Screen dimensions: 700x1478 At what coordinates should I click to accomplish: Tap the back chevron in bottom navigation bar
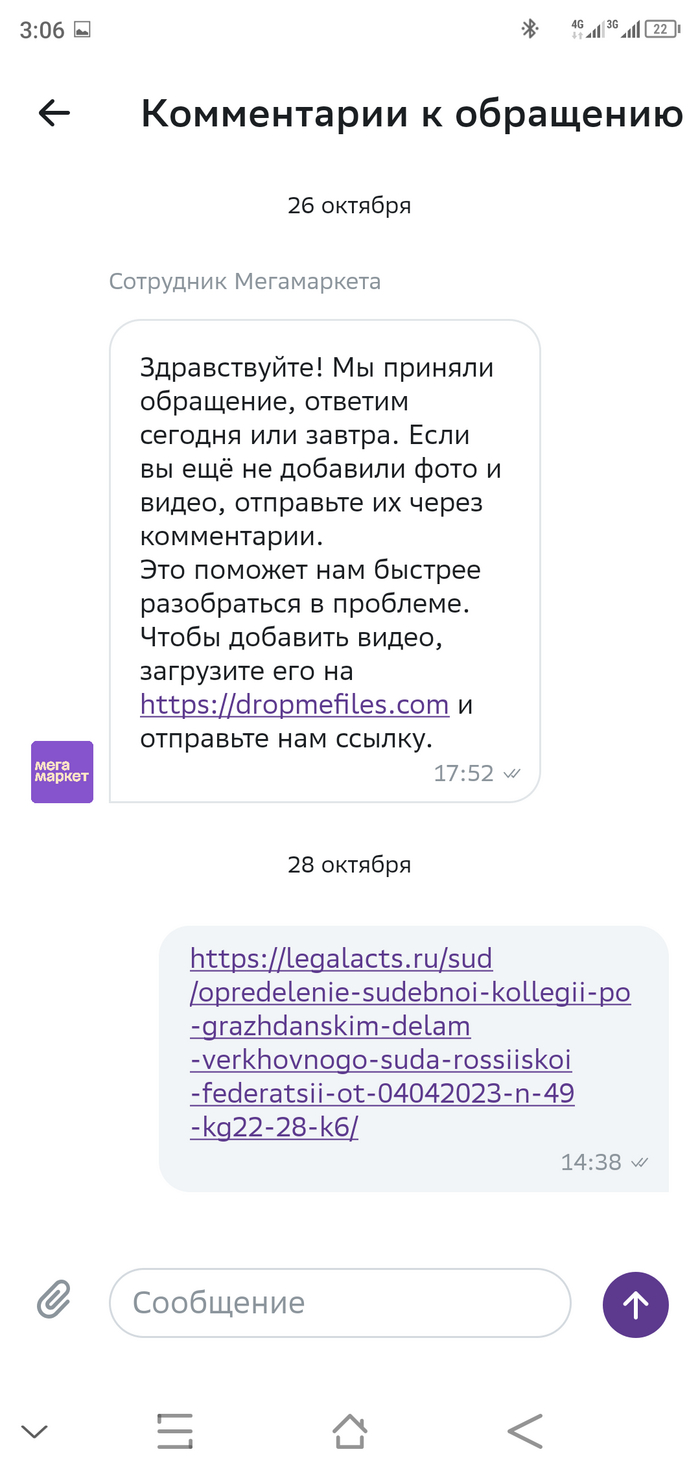[524, 1430]
